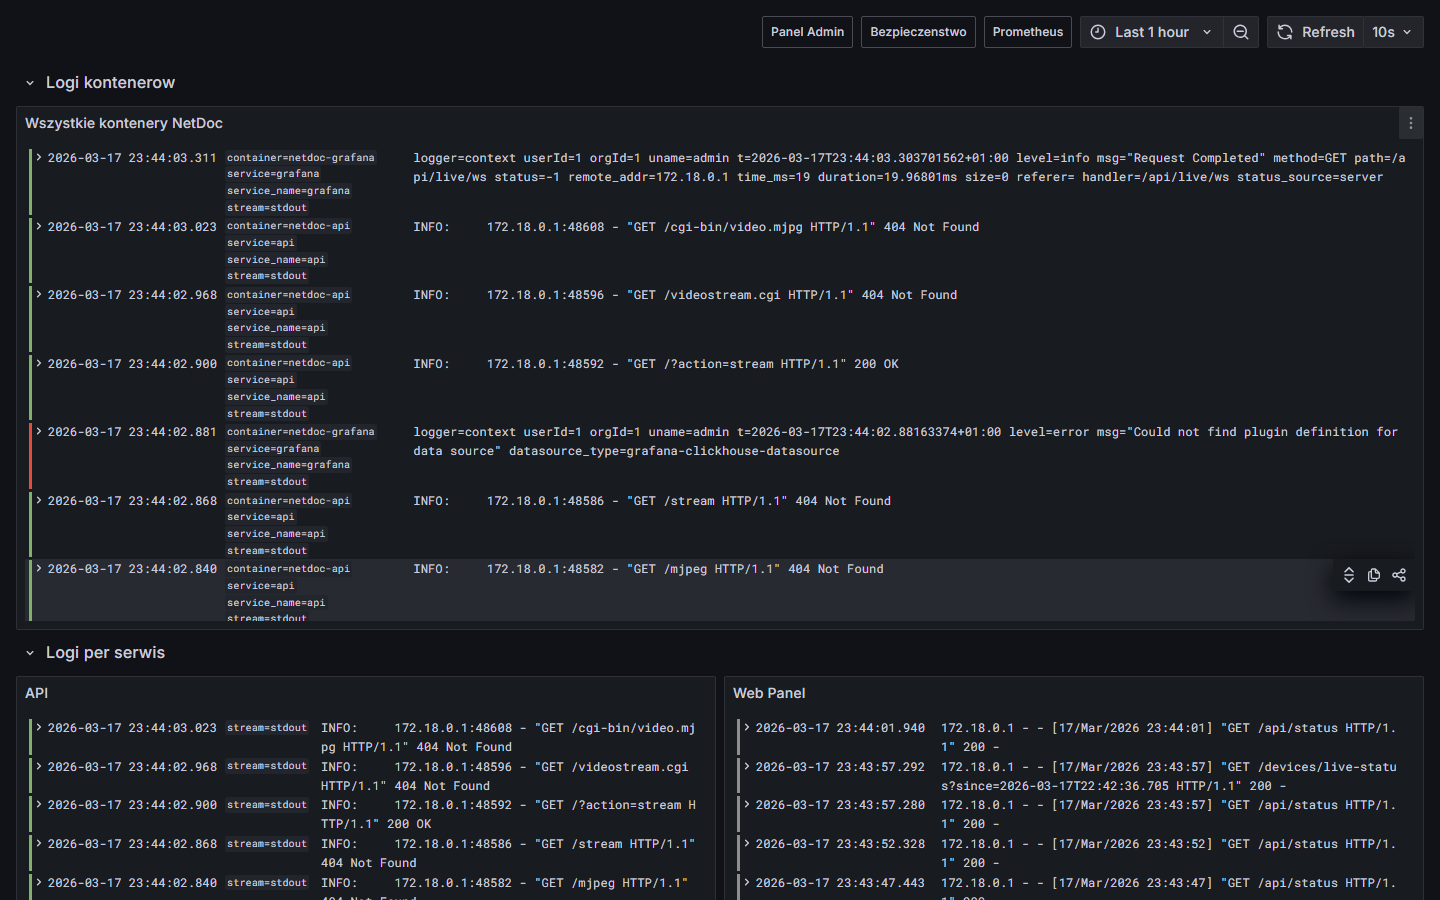Open the Panel Admin link
The height and width of the screenshot is (900, 1440).
pyautogui.click(x=807, y=32)
